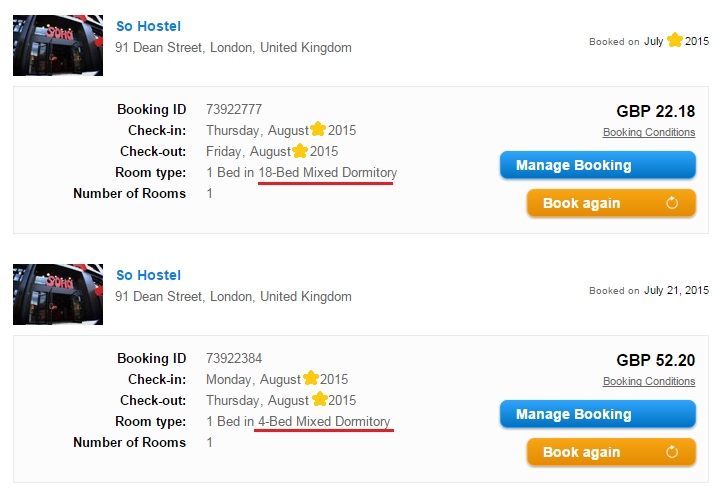
Task: Click booking ID number 73922777
Action: [234, 109]
